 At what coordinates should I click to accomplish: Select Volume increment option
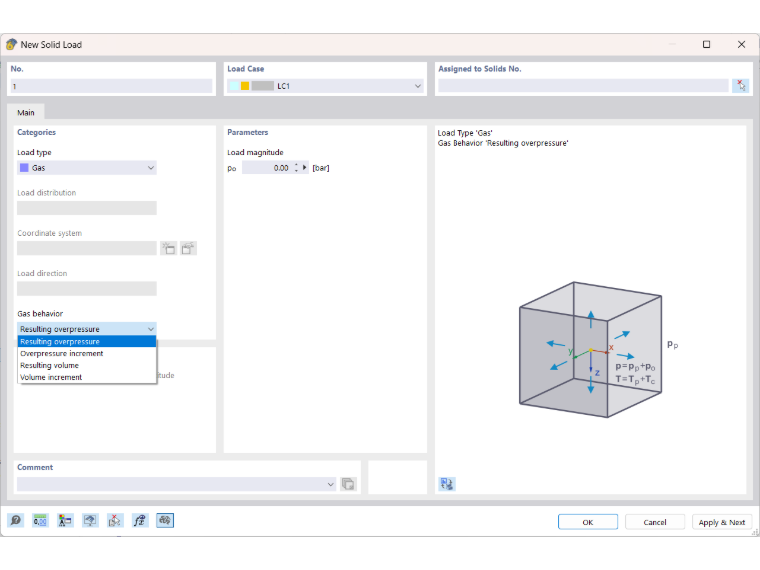[x=87, y=377]
